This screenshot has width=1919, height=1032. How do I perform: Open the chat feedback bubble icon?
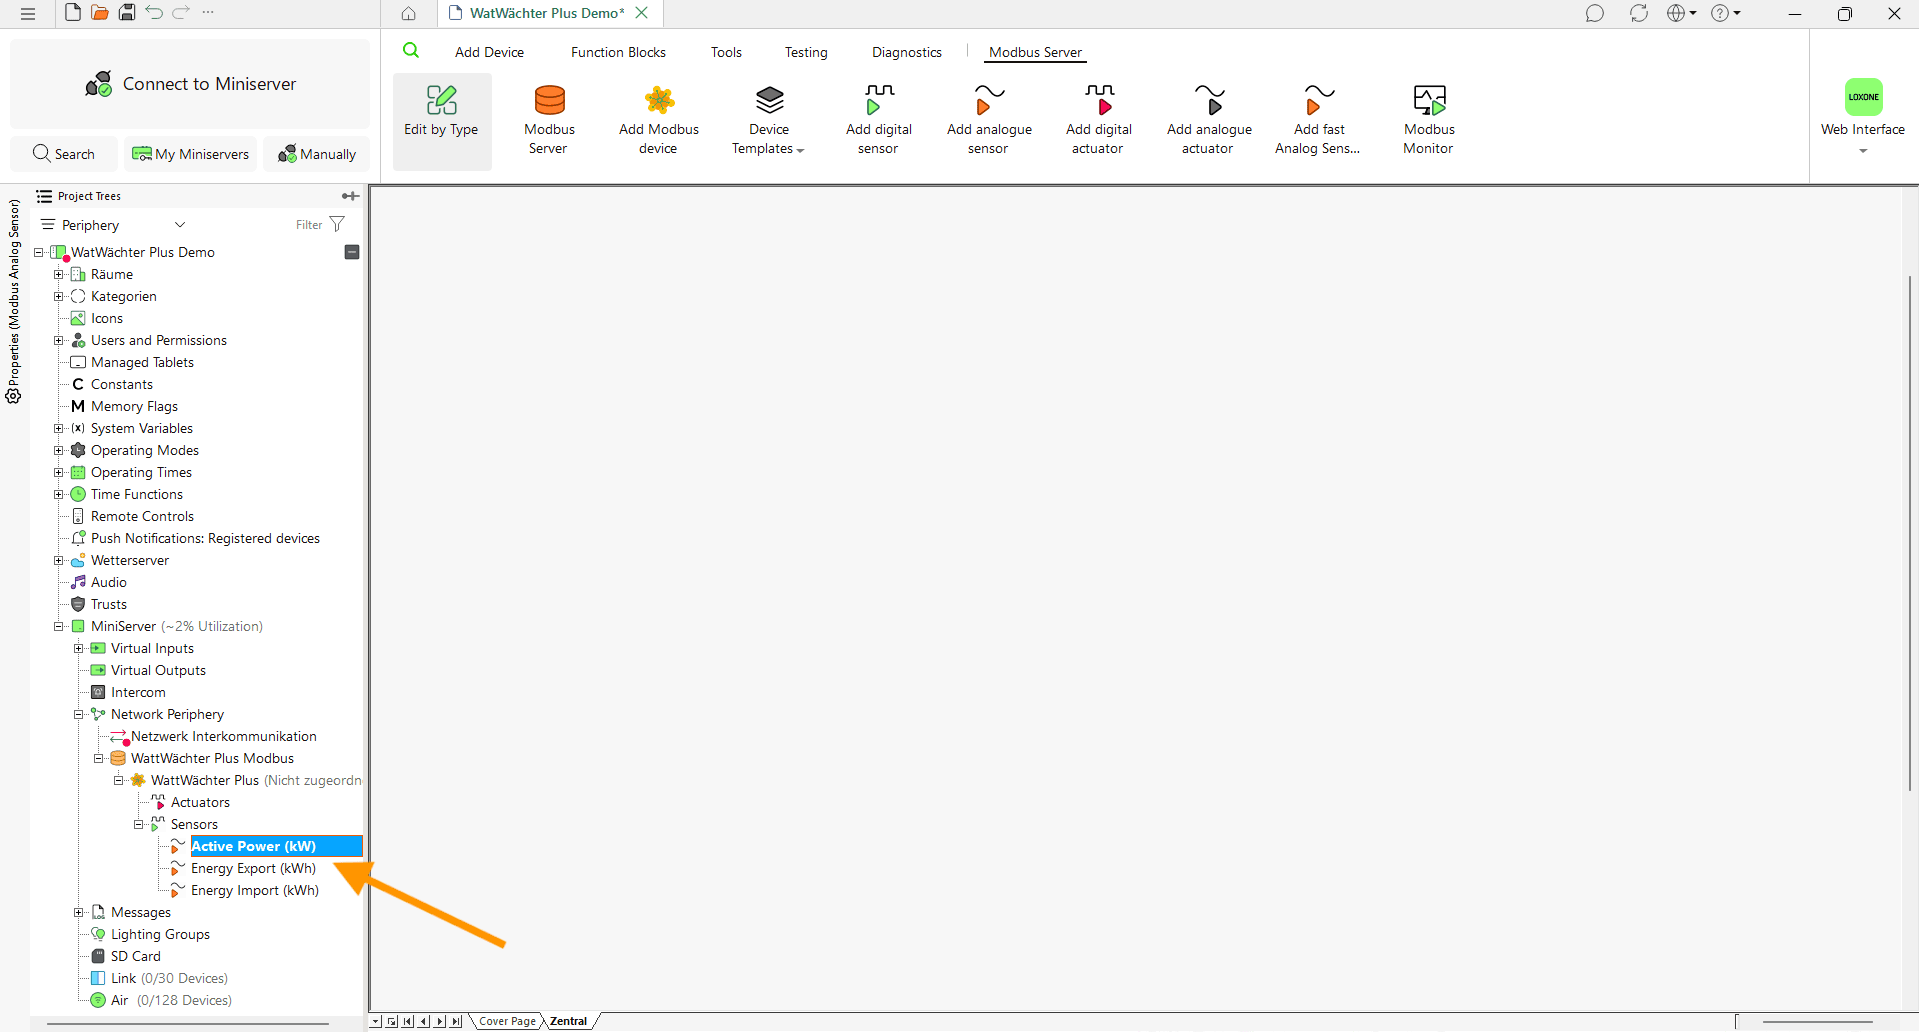point(1595,14)
